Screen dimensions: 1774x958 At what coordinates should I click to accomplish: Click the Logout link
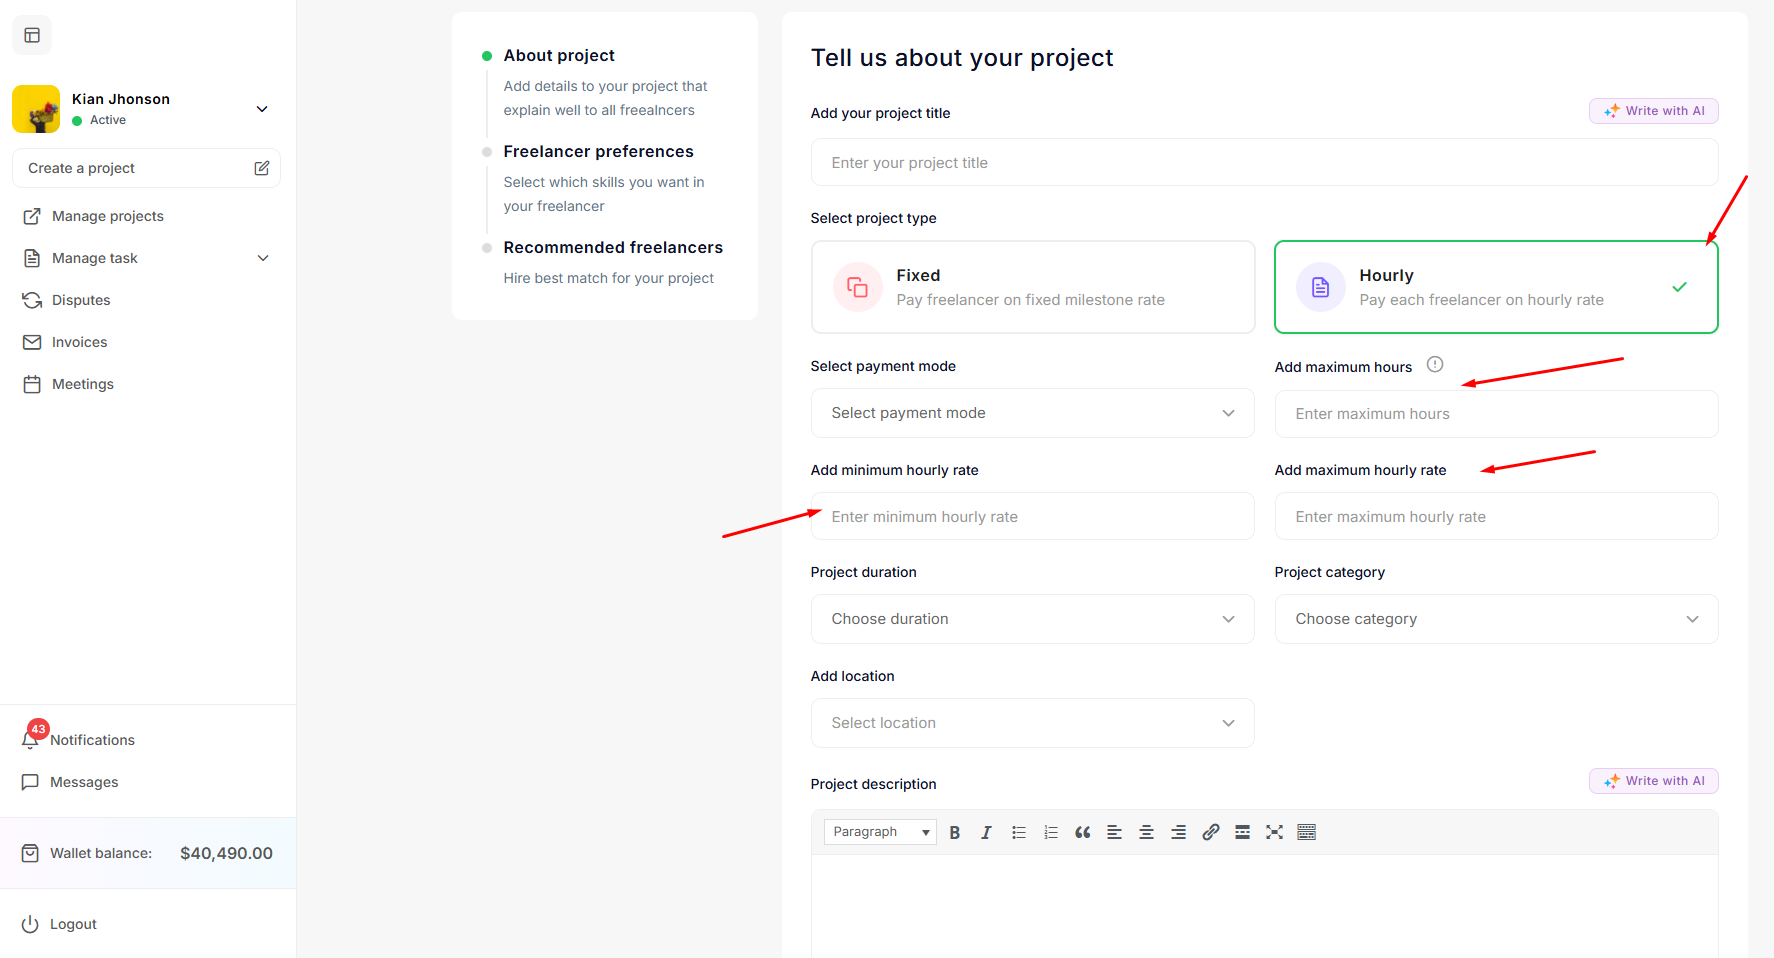(73, 924)
